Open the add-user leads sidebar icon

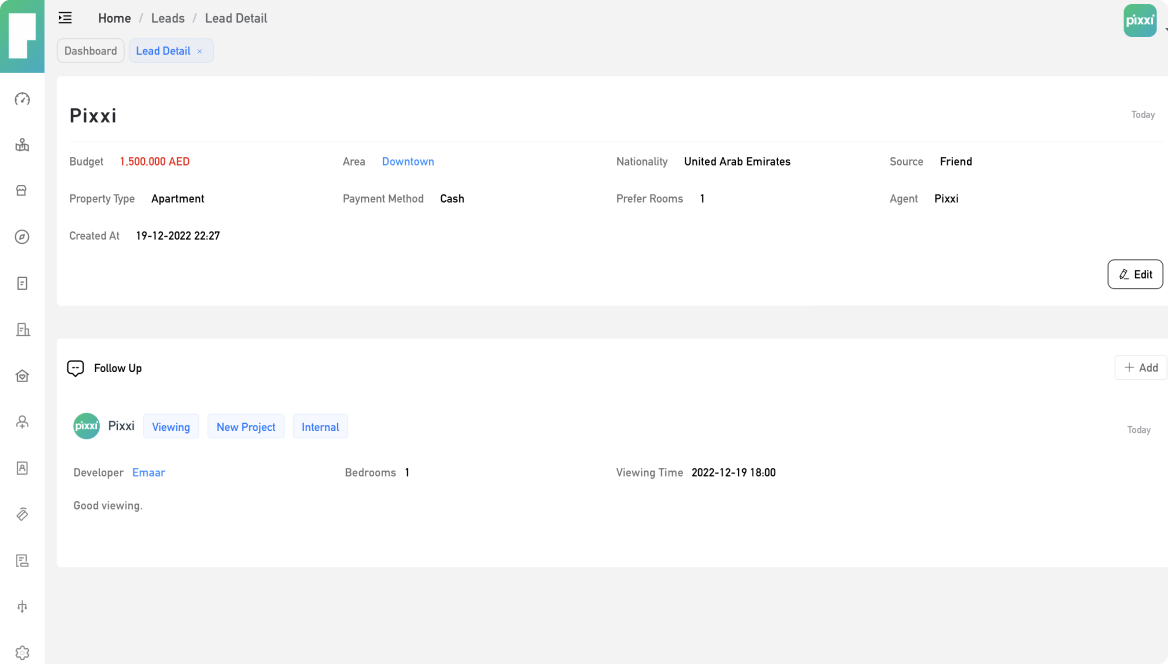point(22,422)
